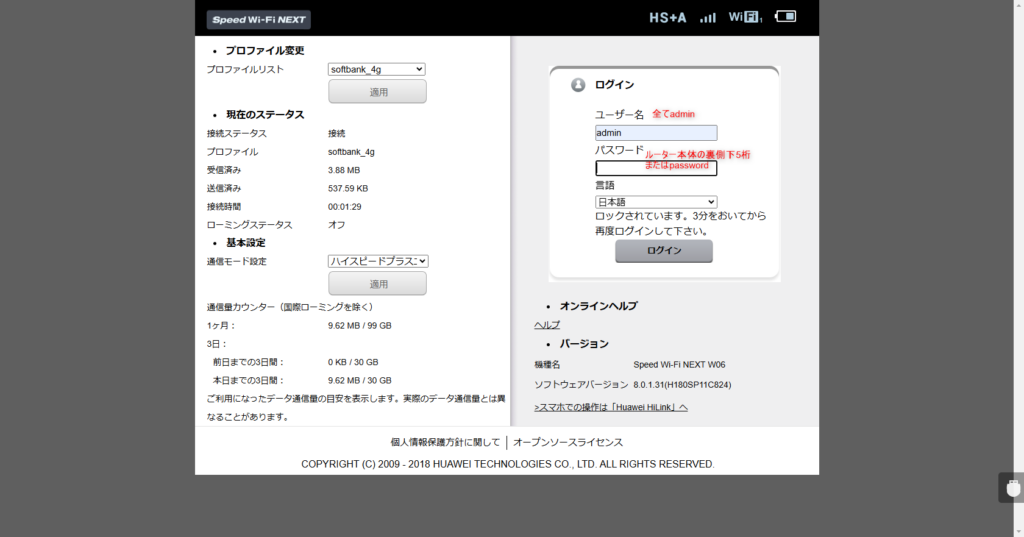Viewport: 1024px width, 537px height.
Task: Open the 個人情報保護方針に関して link
Action: coord(445,442)
